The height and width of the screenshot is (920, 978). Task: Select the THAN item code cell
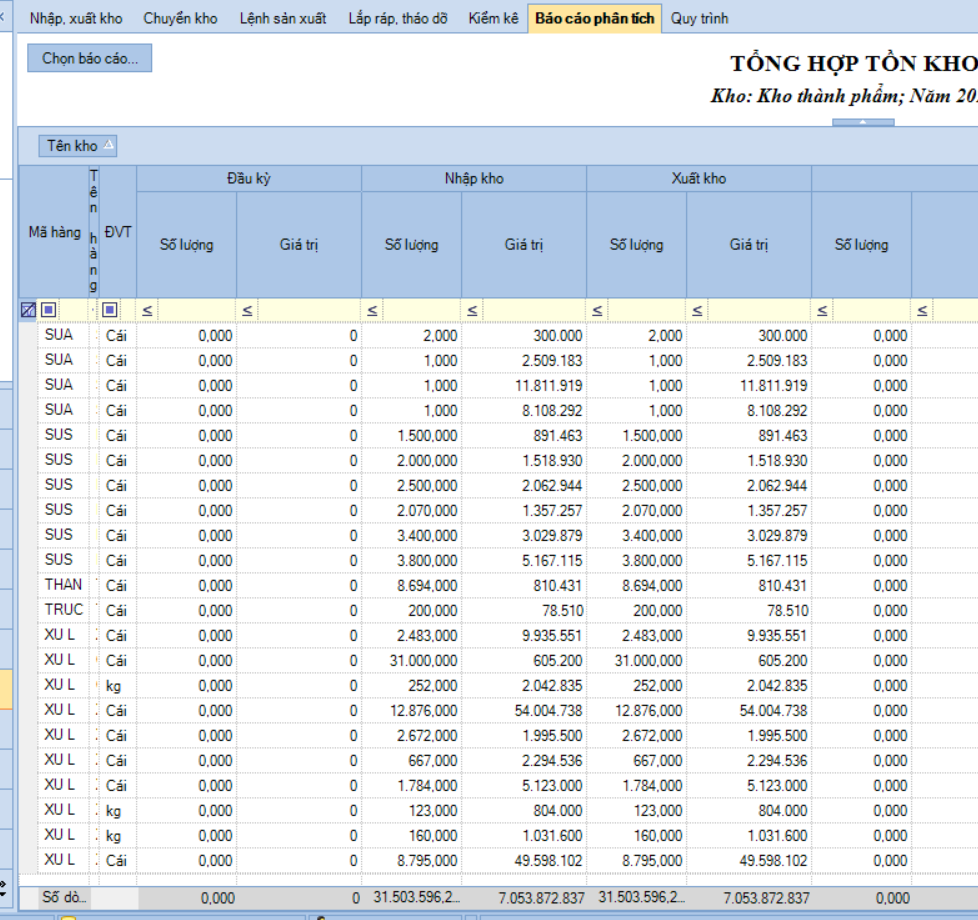click(63, 584)
